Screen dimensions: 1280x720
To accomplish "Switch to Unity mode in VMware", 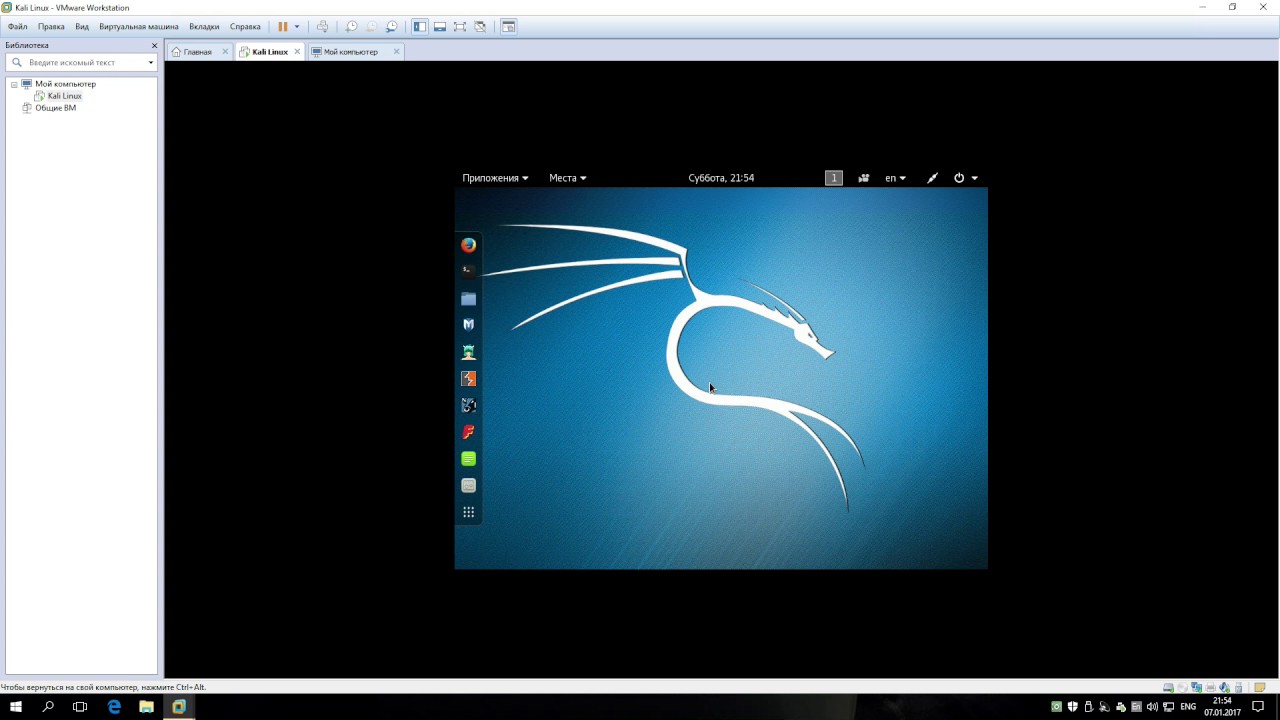I will [x=480, y=27].
